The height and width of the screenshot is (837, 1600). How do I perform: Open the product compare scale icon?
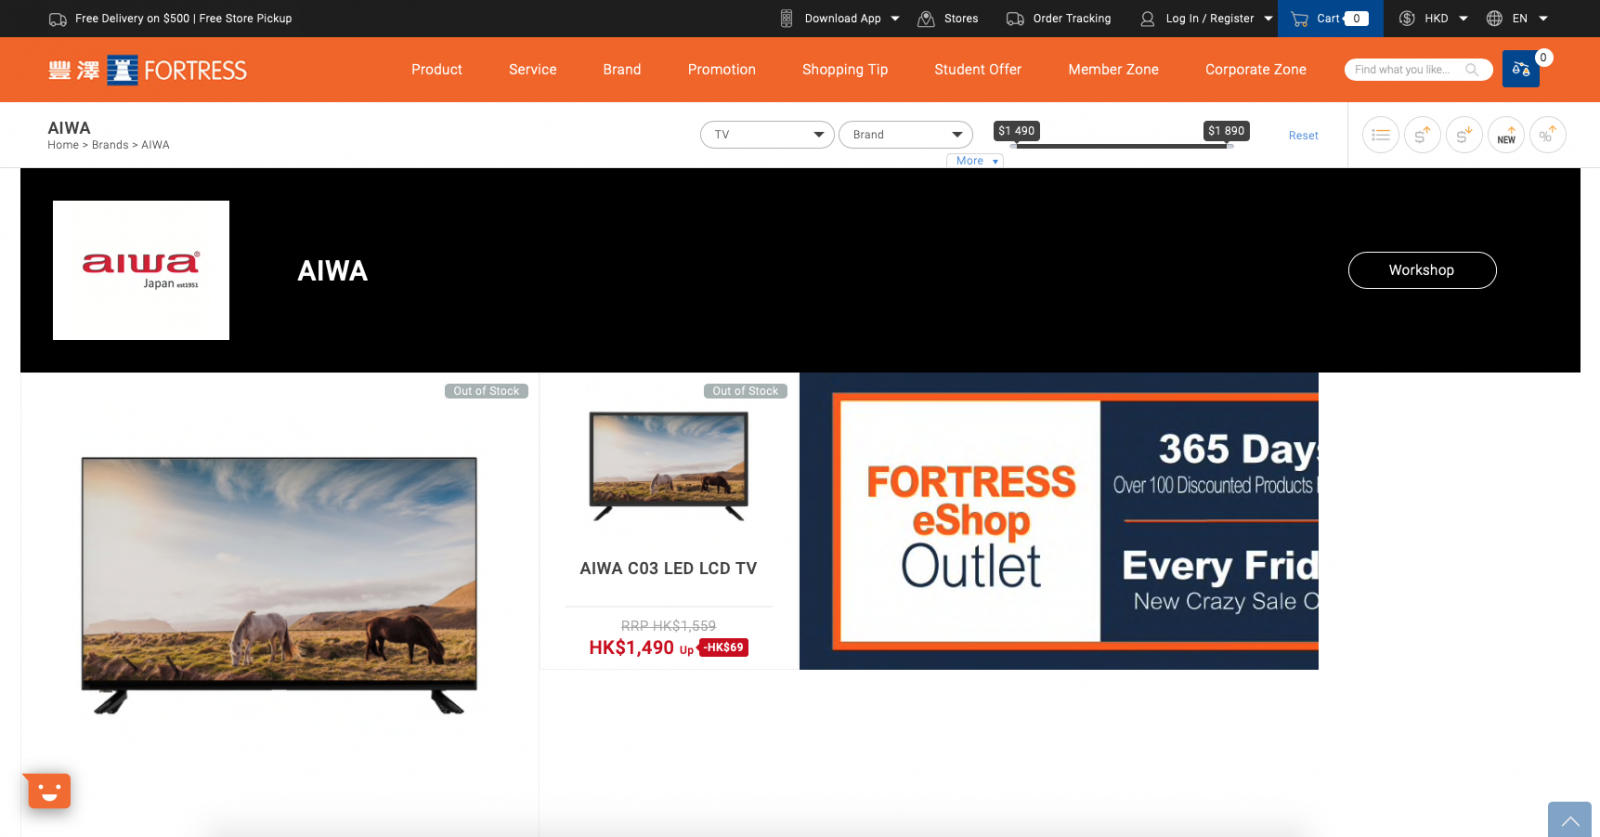[x=1520, y=69]
